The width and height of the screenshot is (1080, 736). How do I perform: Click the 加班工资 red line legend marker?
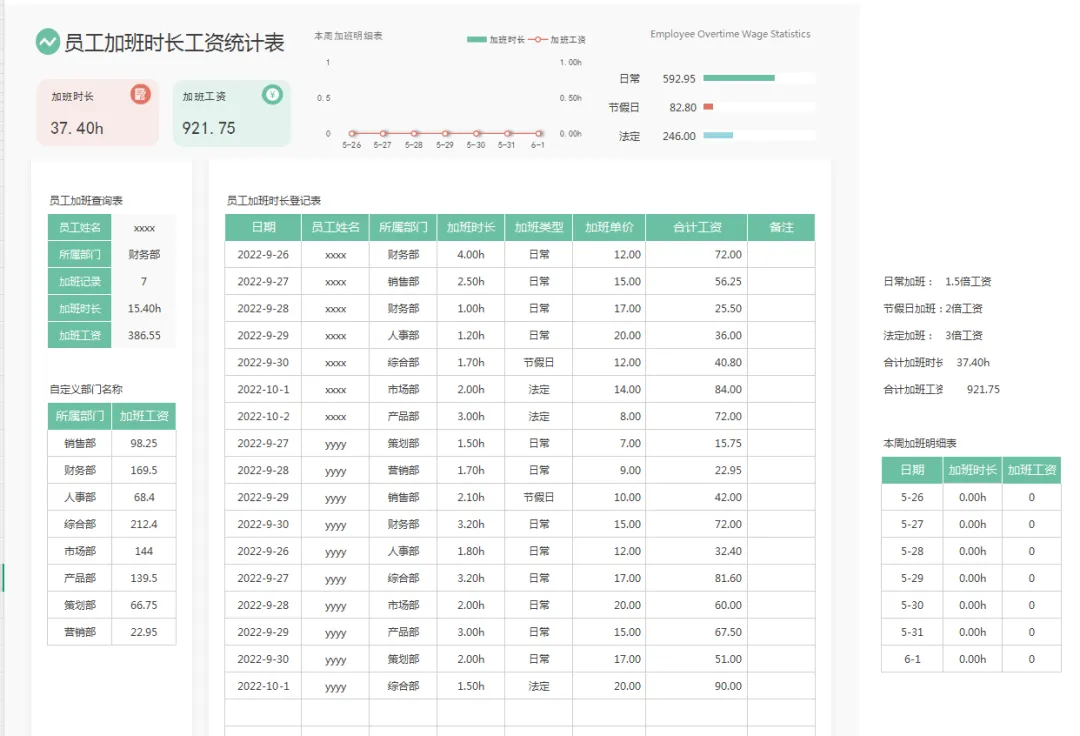538,39
